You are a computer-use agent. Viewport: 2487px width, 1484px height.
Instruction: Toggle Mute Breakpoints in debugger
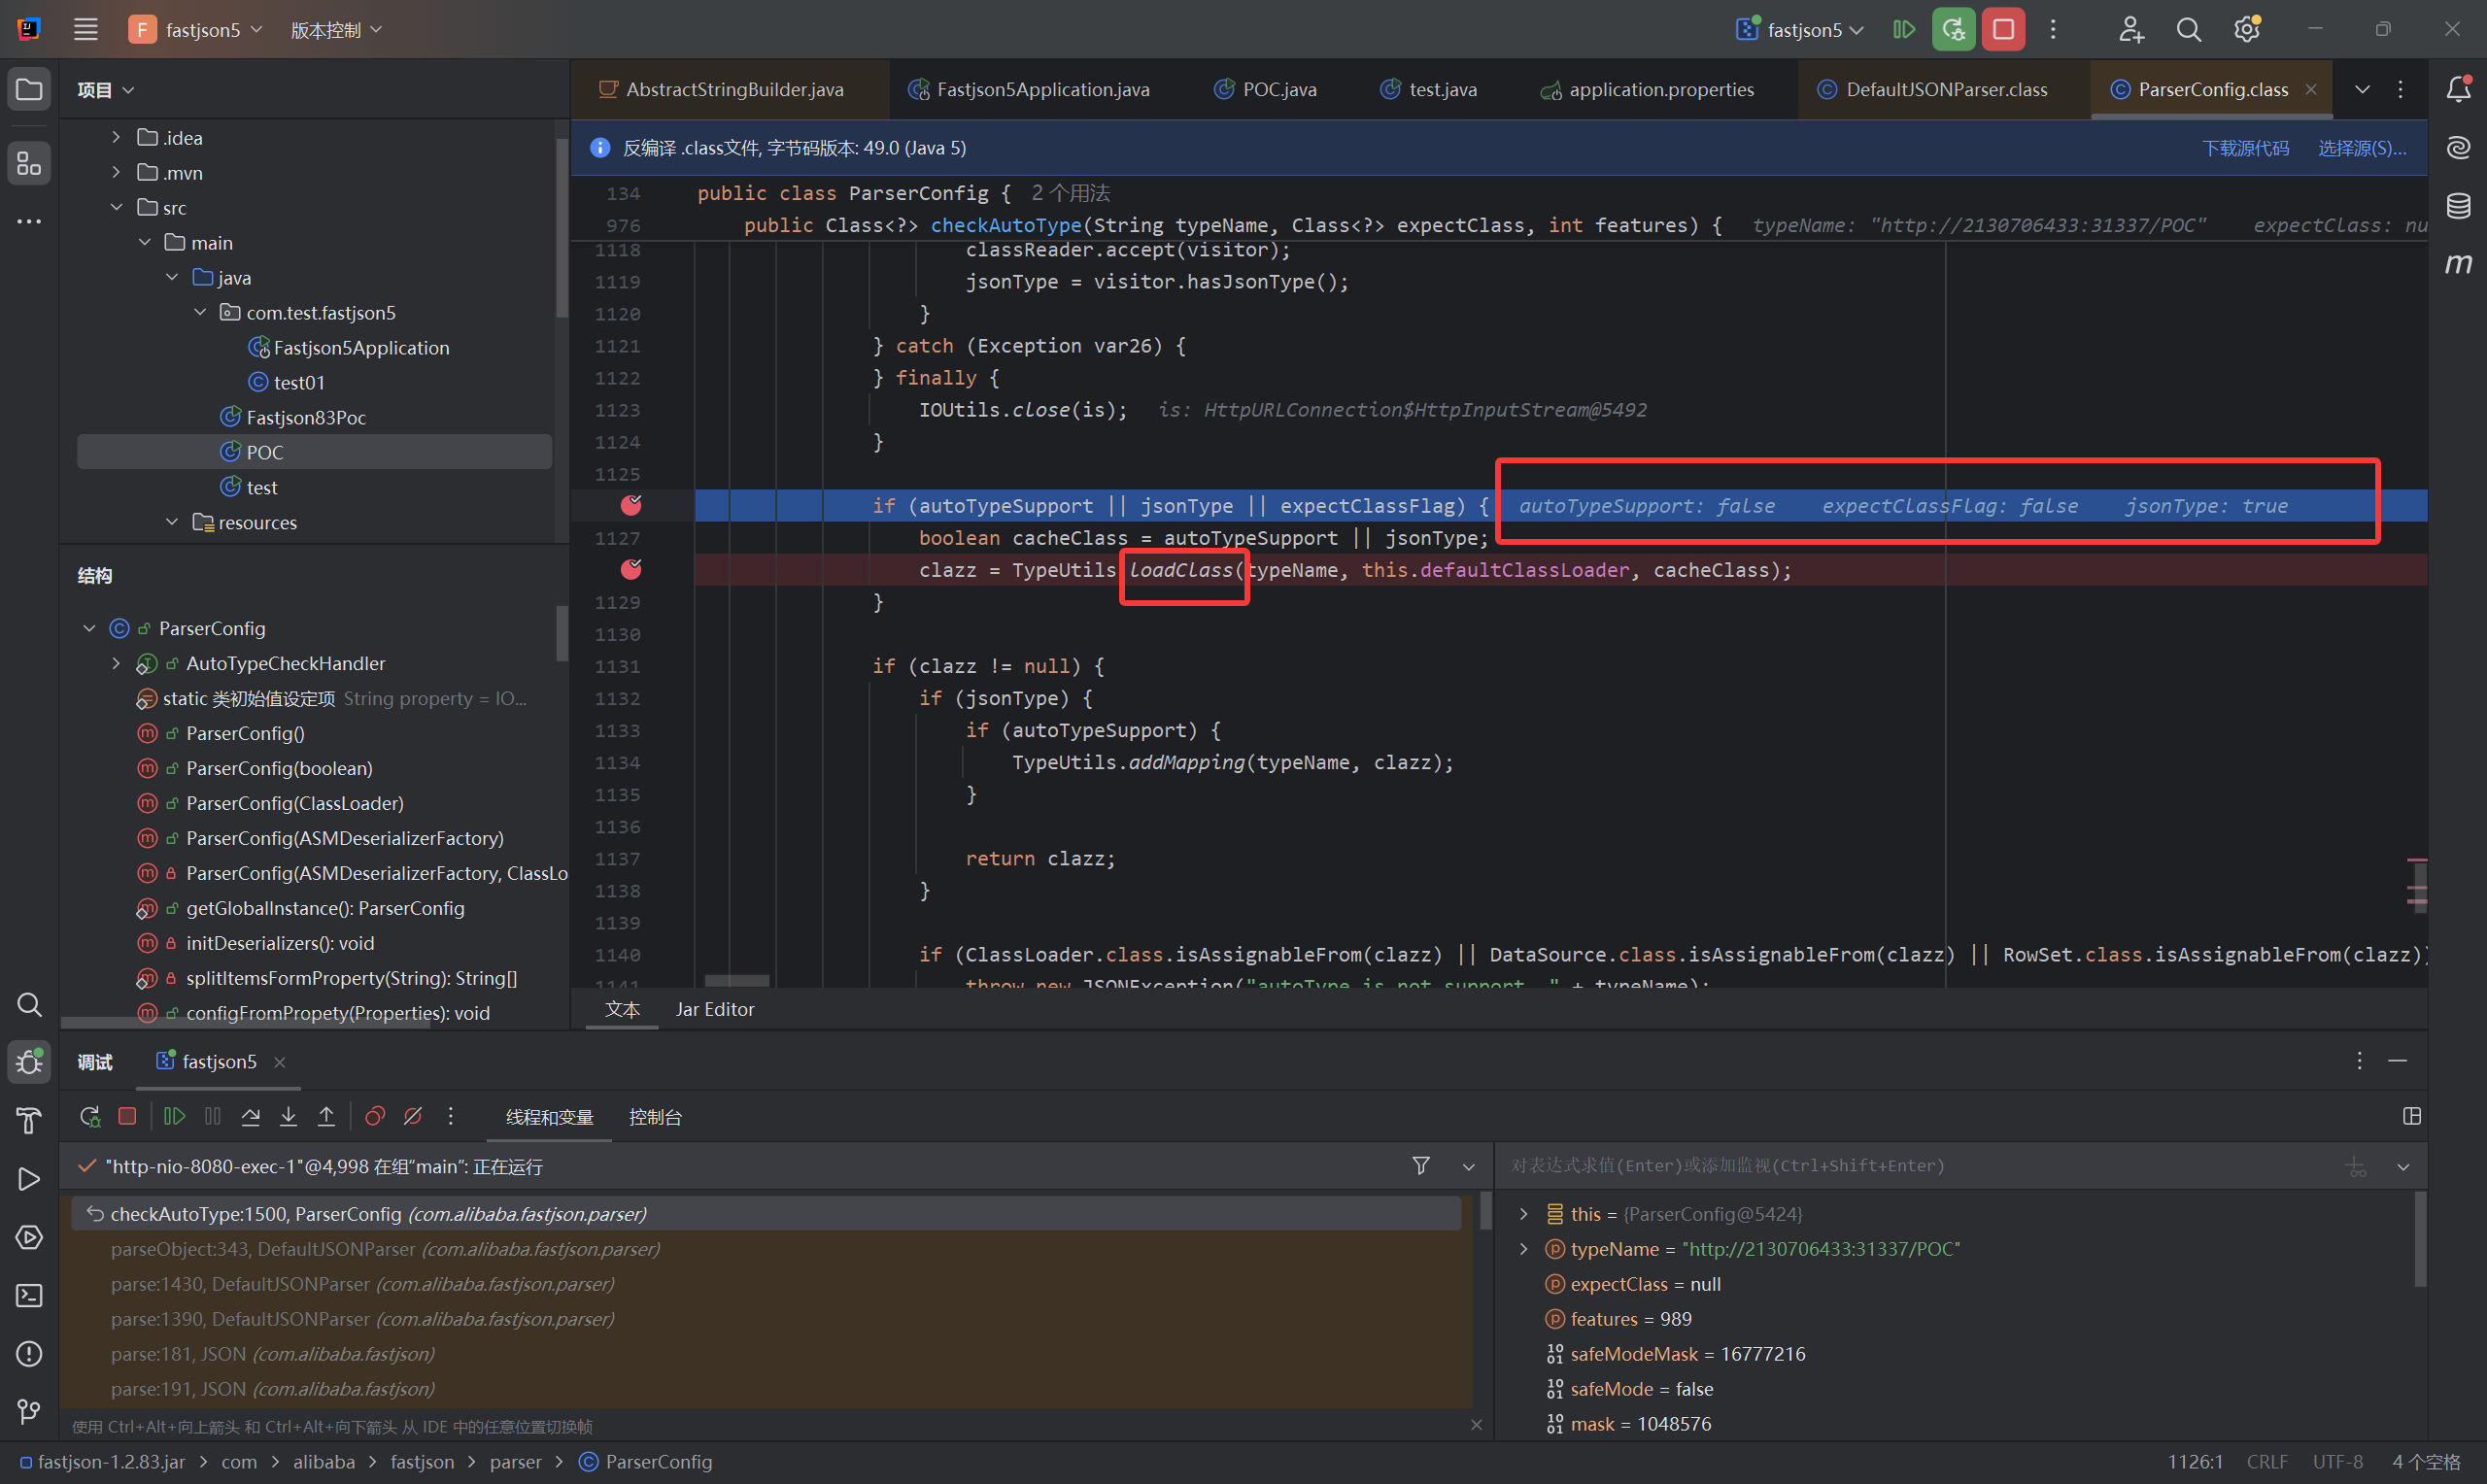tap(413, 1116)
